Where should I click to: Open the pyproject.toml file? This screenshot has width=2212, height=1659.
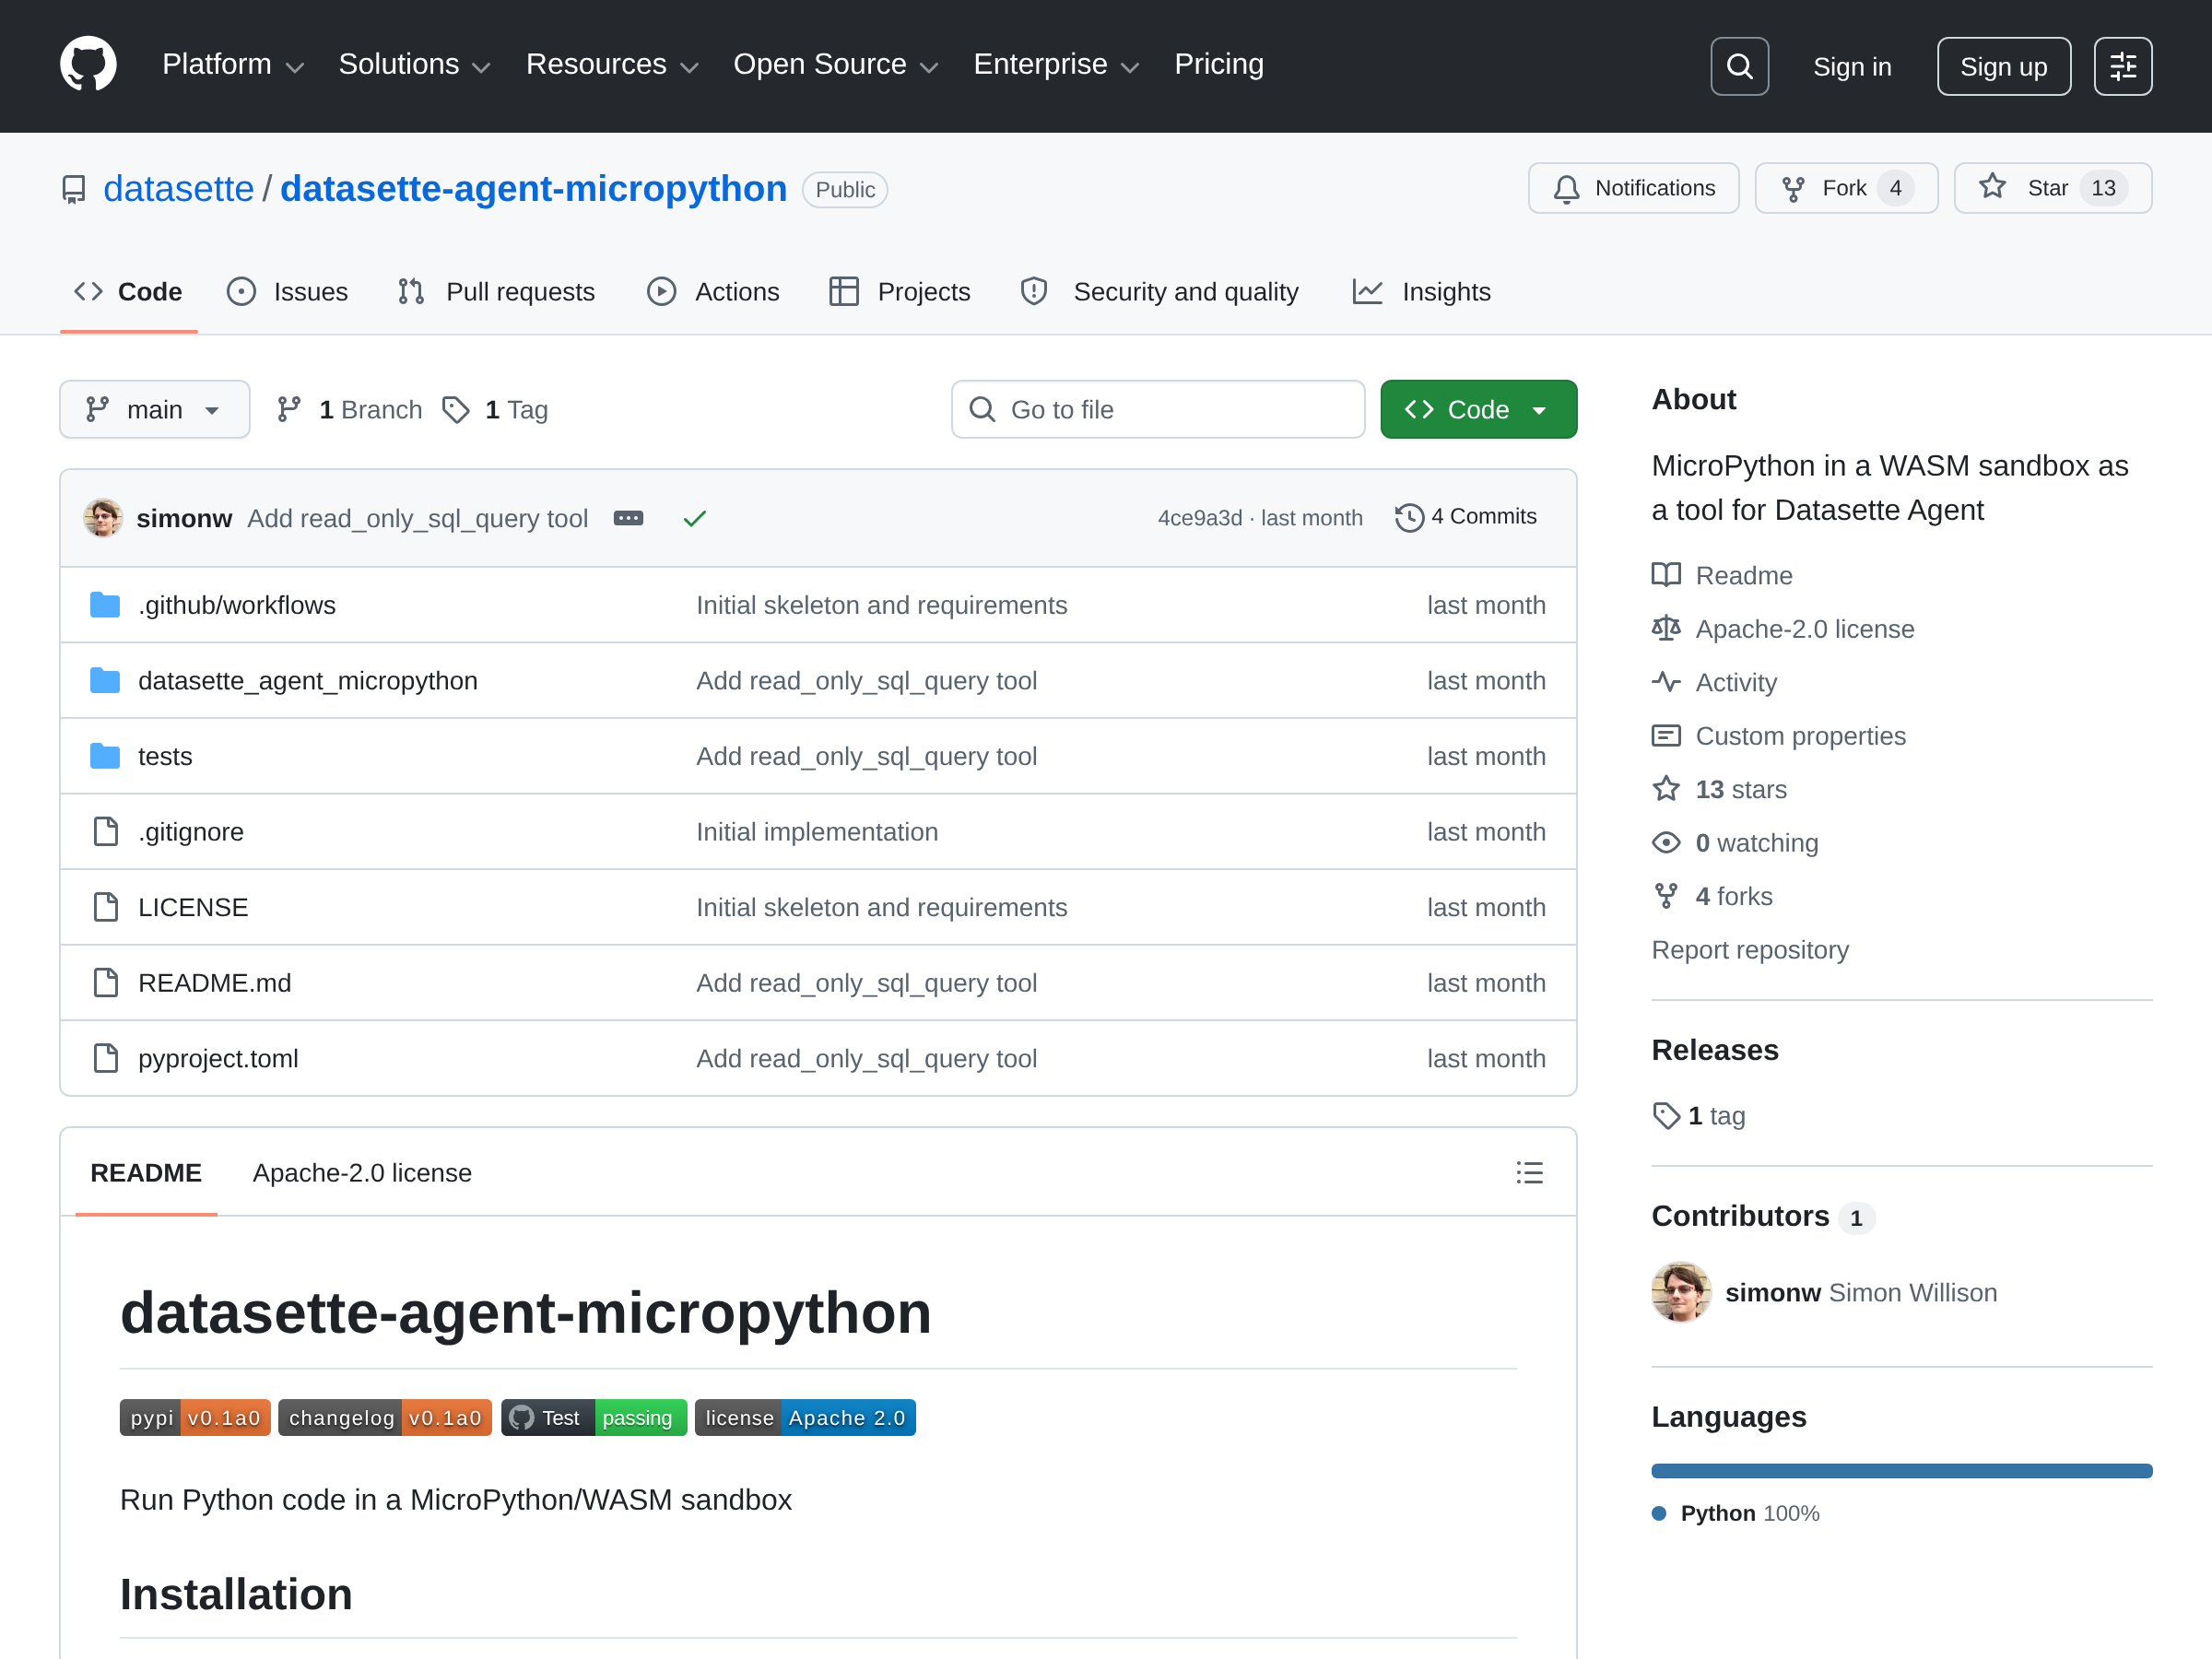pos(218,1058)
